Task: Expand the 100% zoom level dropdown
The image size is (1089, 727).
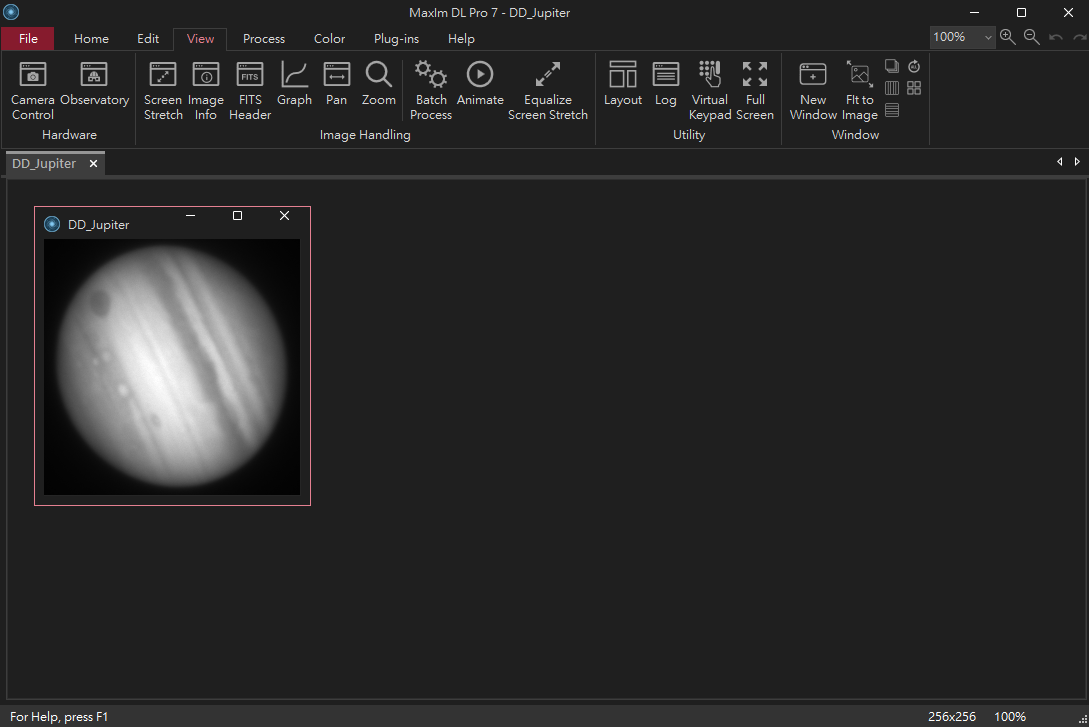Action: pos(988,37)
